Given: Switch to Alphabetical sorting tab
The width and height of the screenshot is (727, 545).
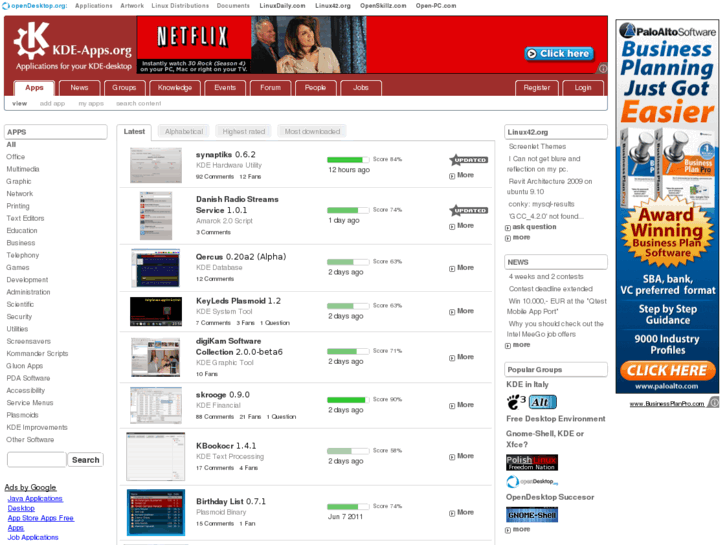Looking at the screenshot, I should pyautogui.click(x=184, y=132).
